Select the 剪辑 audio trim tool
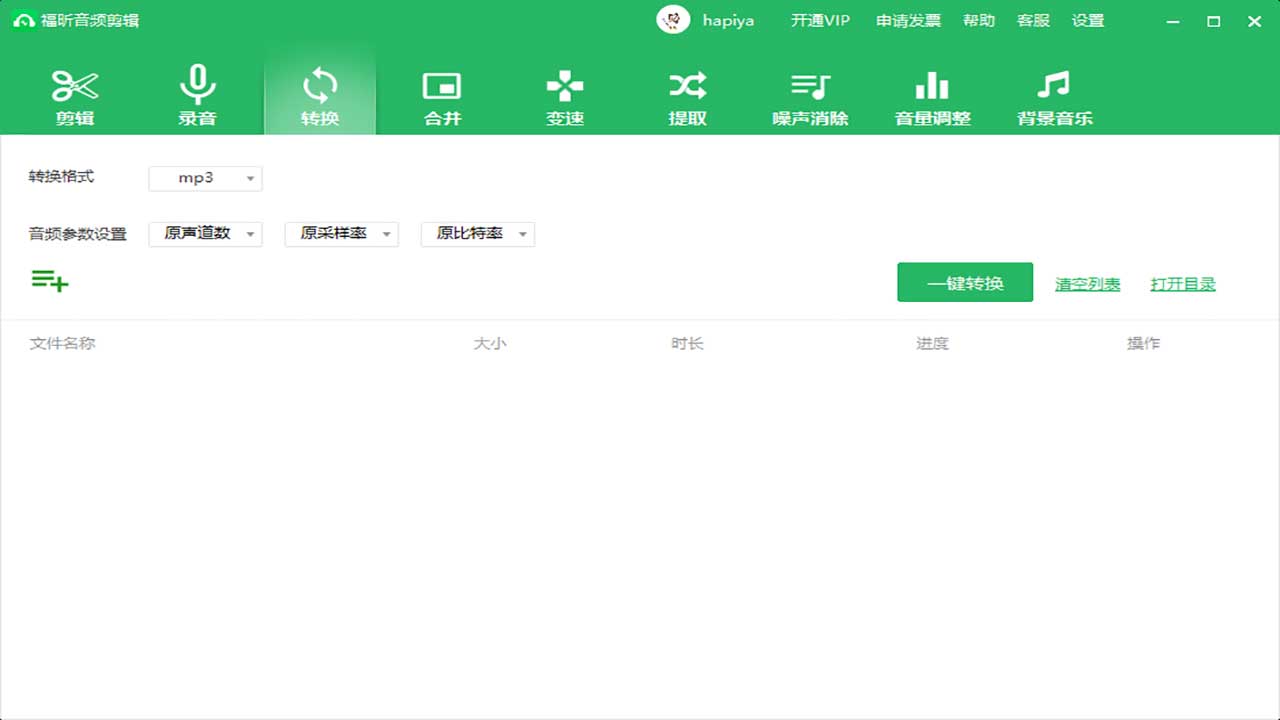1280x720 pixels. click(75, 95)
